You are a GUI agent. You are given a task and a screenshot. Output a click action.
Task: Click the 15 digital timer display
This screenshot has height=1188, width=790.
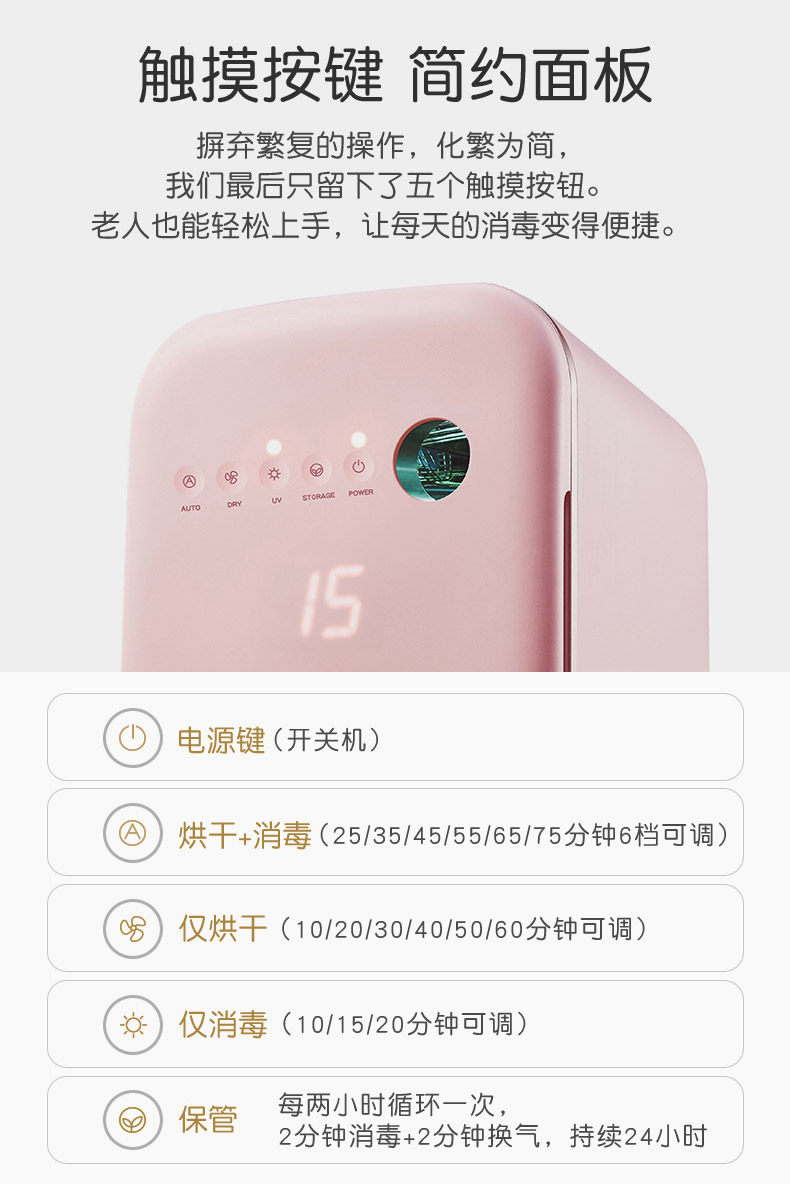333,602
